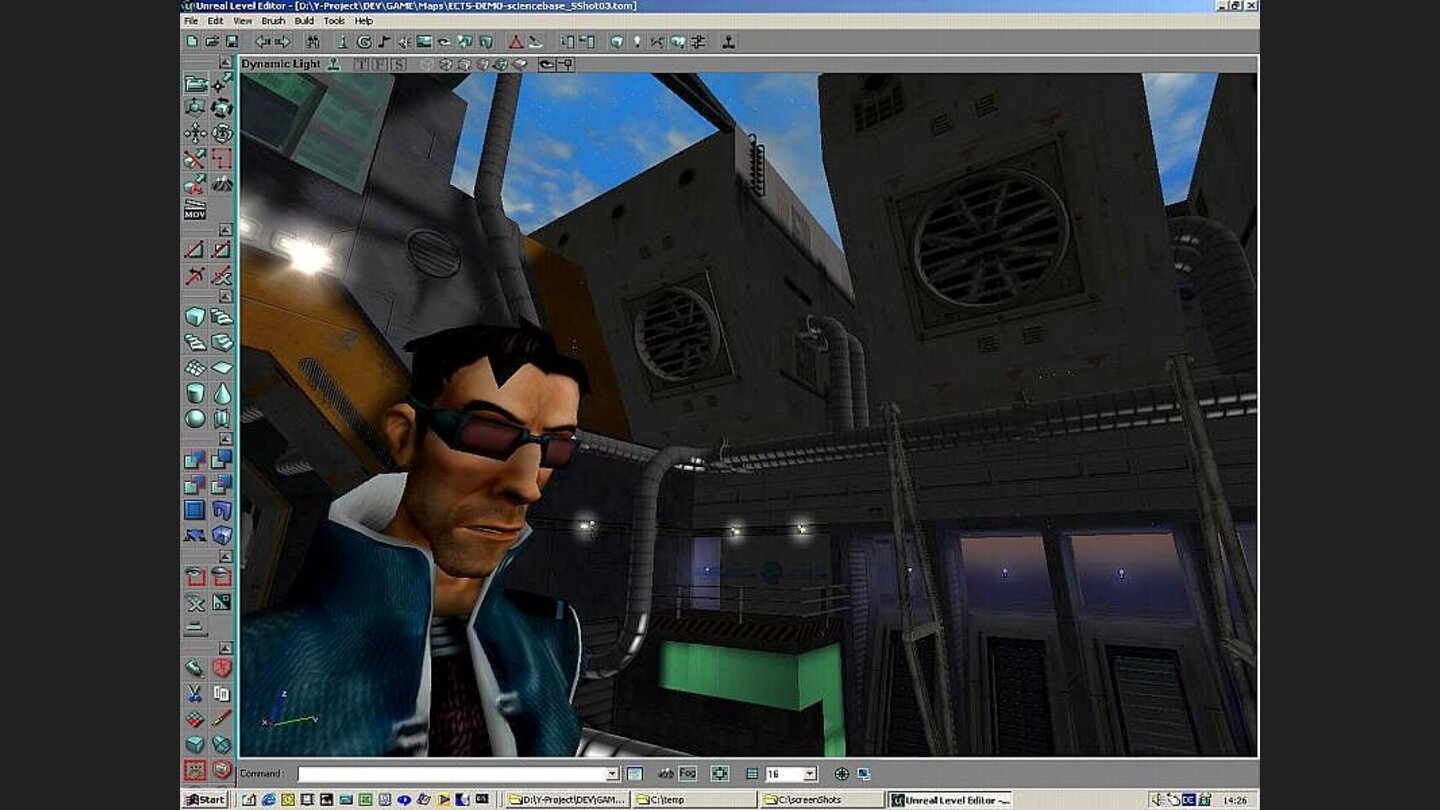Open the View menu

tap(243, 21)
